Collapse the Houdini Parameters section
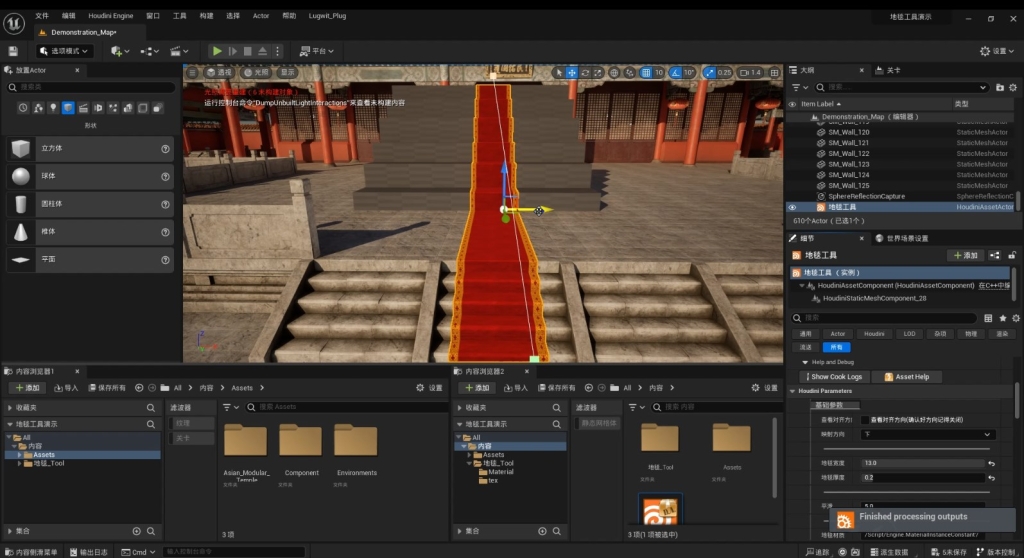This screenshot has width=1024, height=558. tap(793, 391)
